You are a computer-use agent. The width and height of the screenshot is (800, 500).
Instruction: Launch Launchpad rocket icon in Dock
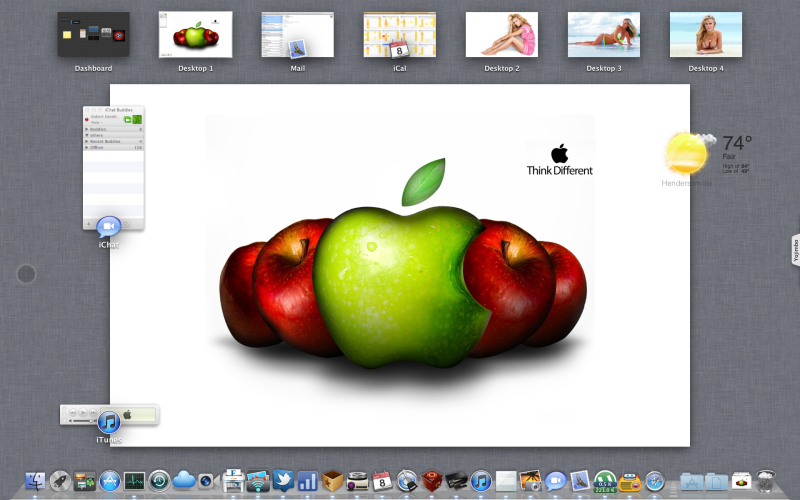60,481
